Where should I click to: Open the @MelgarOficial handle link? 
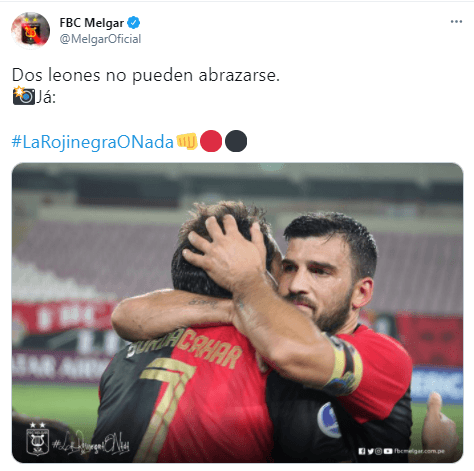100,39
